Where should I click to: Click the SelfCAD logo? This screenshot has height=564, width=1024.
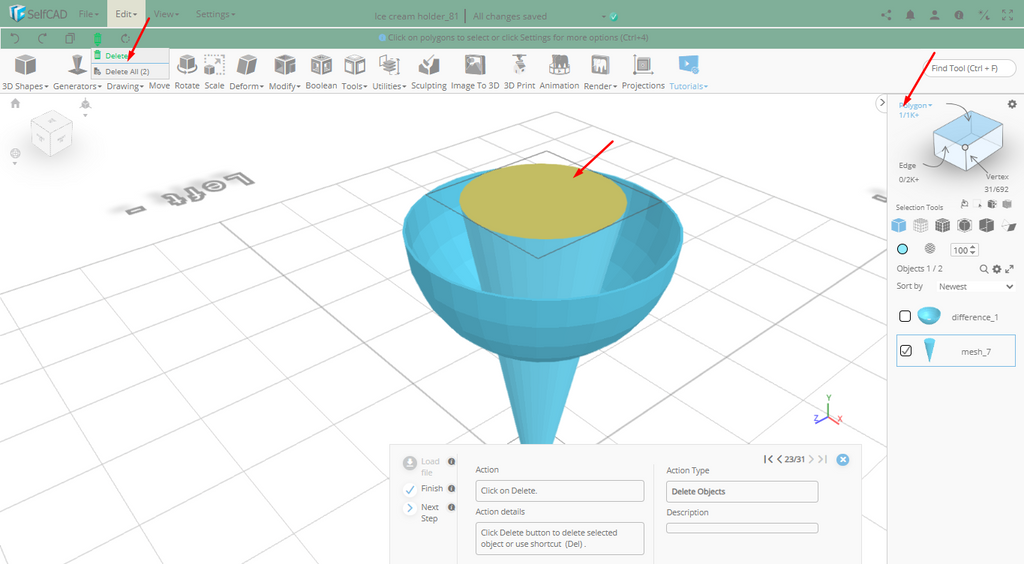(38, 14)
